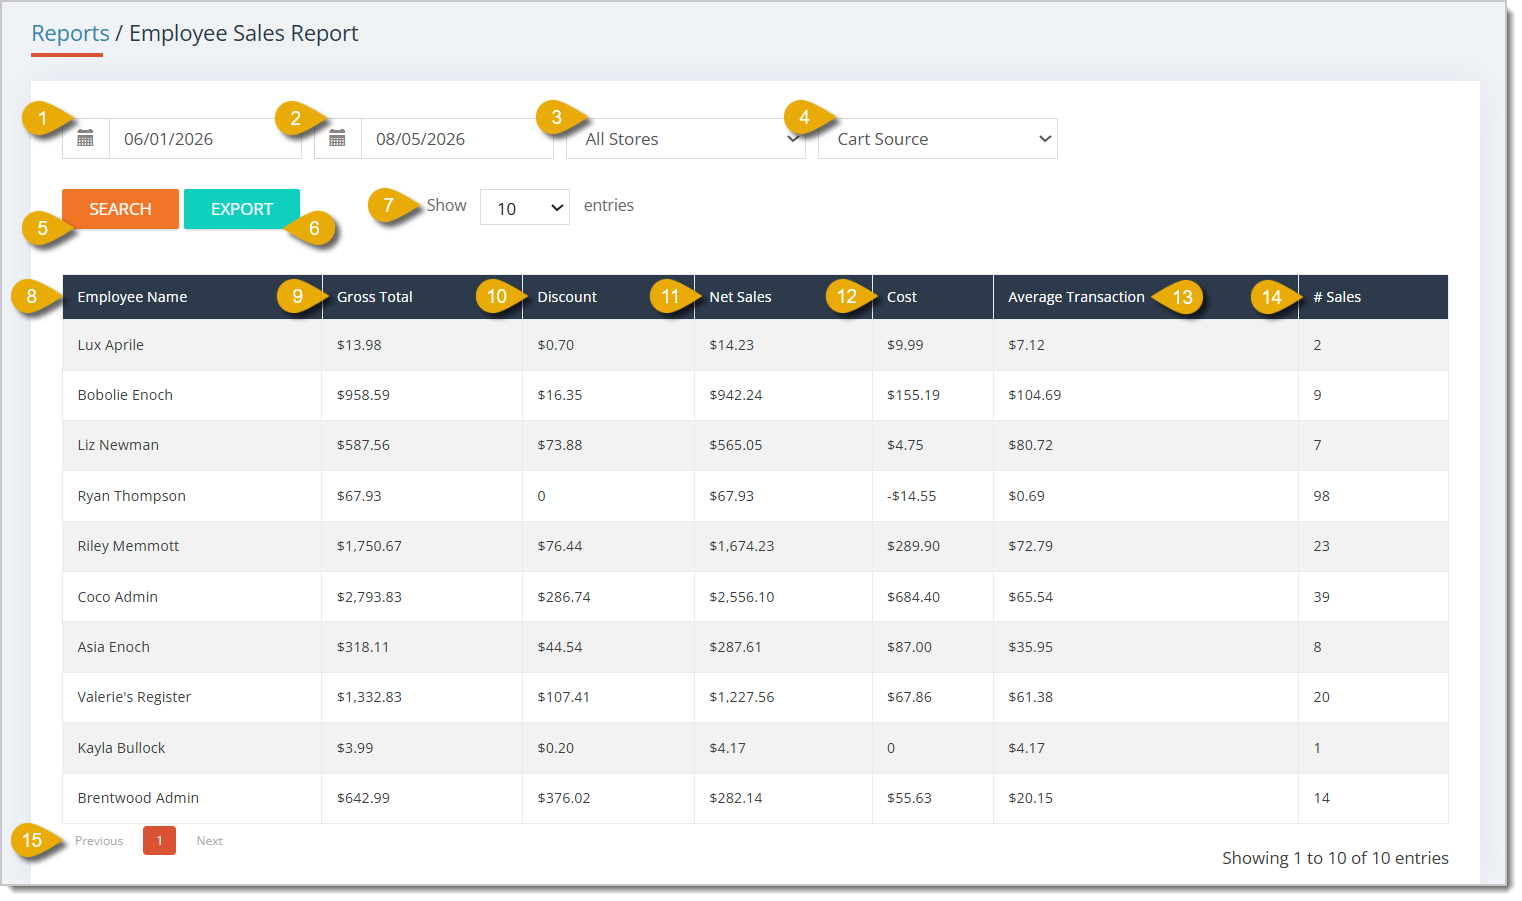Select the Valerie's Register row name
The width and height of the screenshot is (1522, 901).
click(134, 697)
